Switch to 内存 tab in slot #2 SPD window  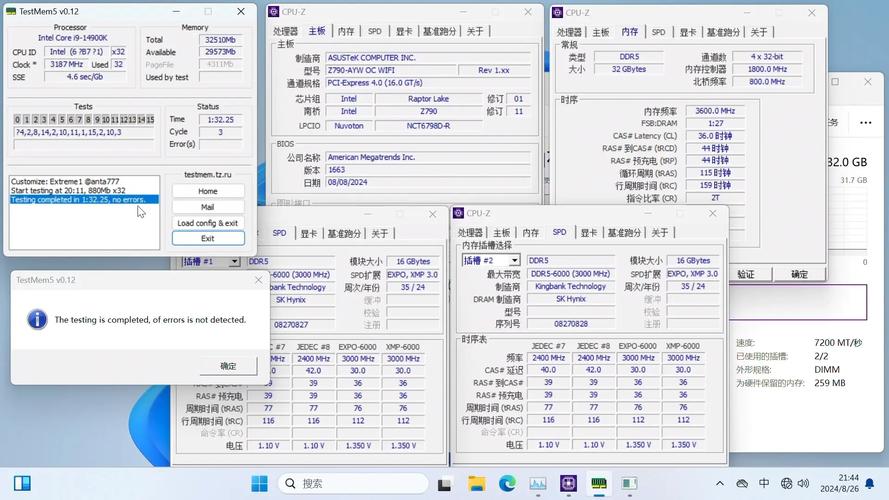(x=531, y=233)
